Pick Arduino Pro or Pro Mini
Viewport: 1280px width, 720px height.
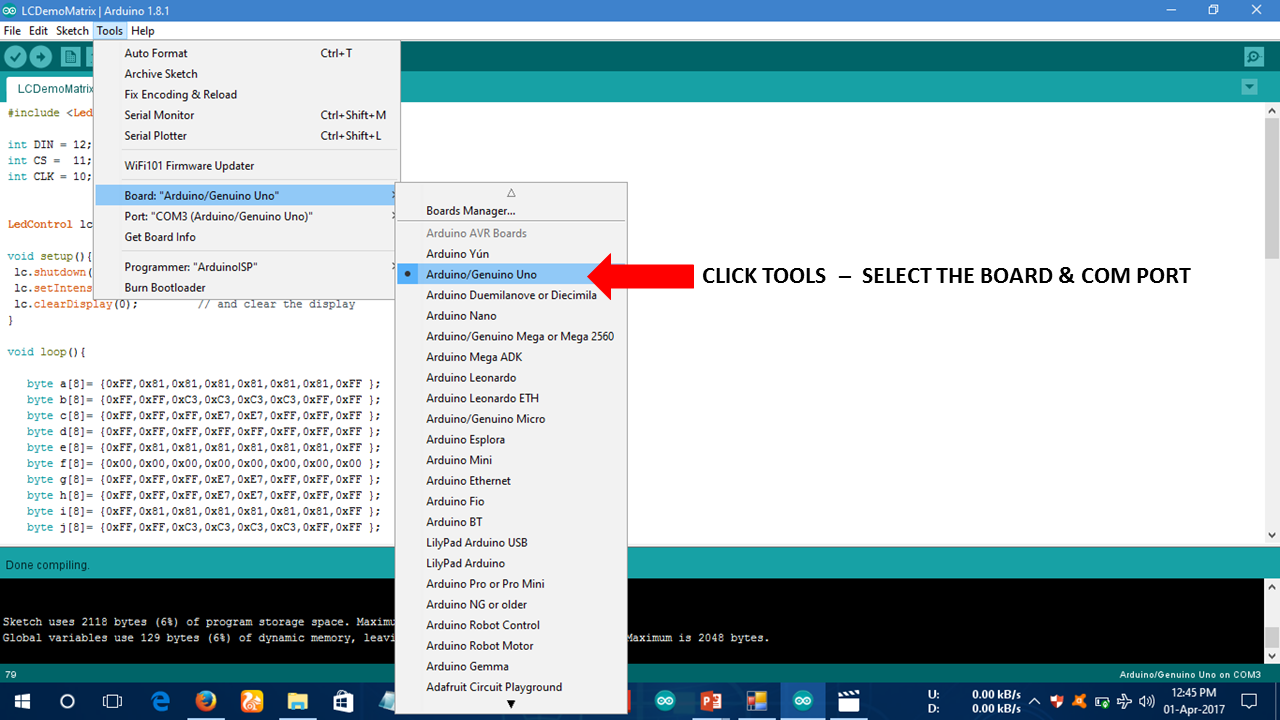pyautogui.click(x=512, y=584)
